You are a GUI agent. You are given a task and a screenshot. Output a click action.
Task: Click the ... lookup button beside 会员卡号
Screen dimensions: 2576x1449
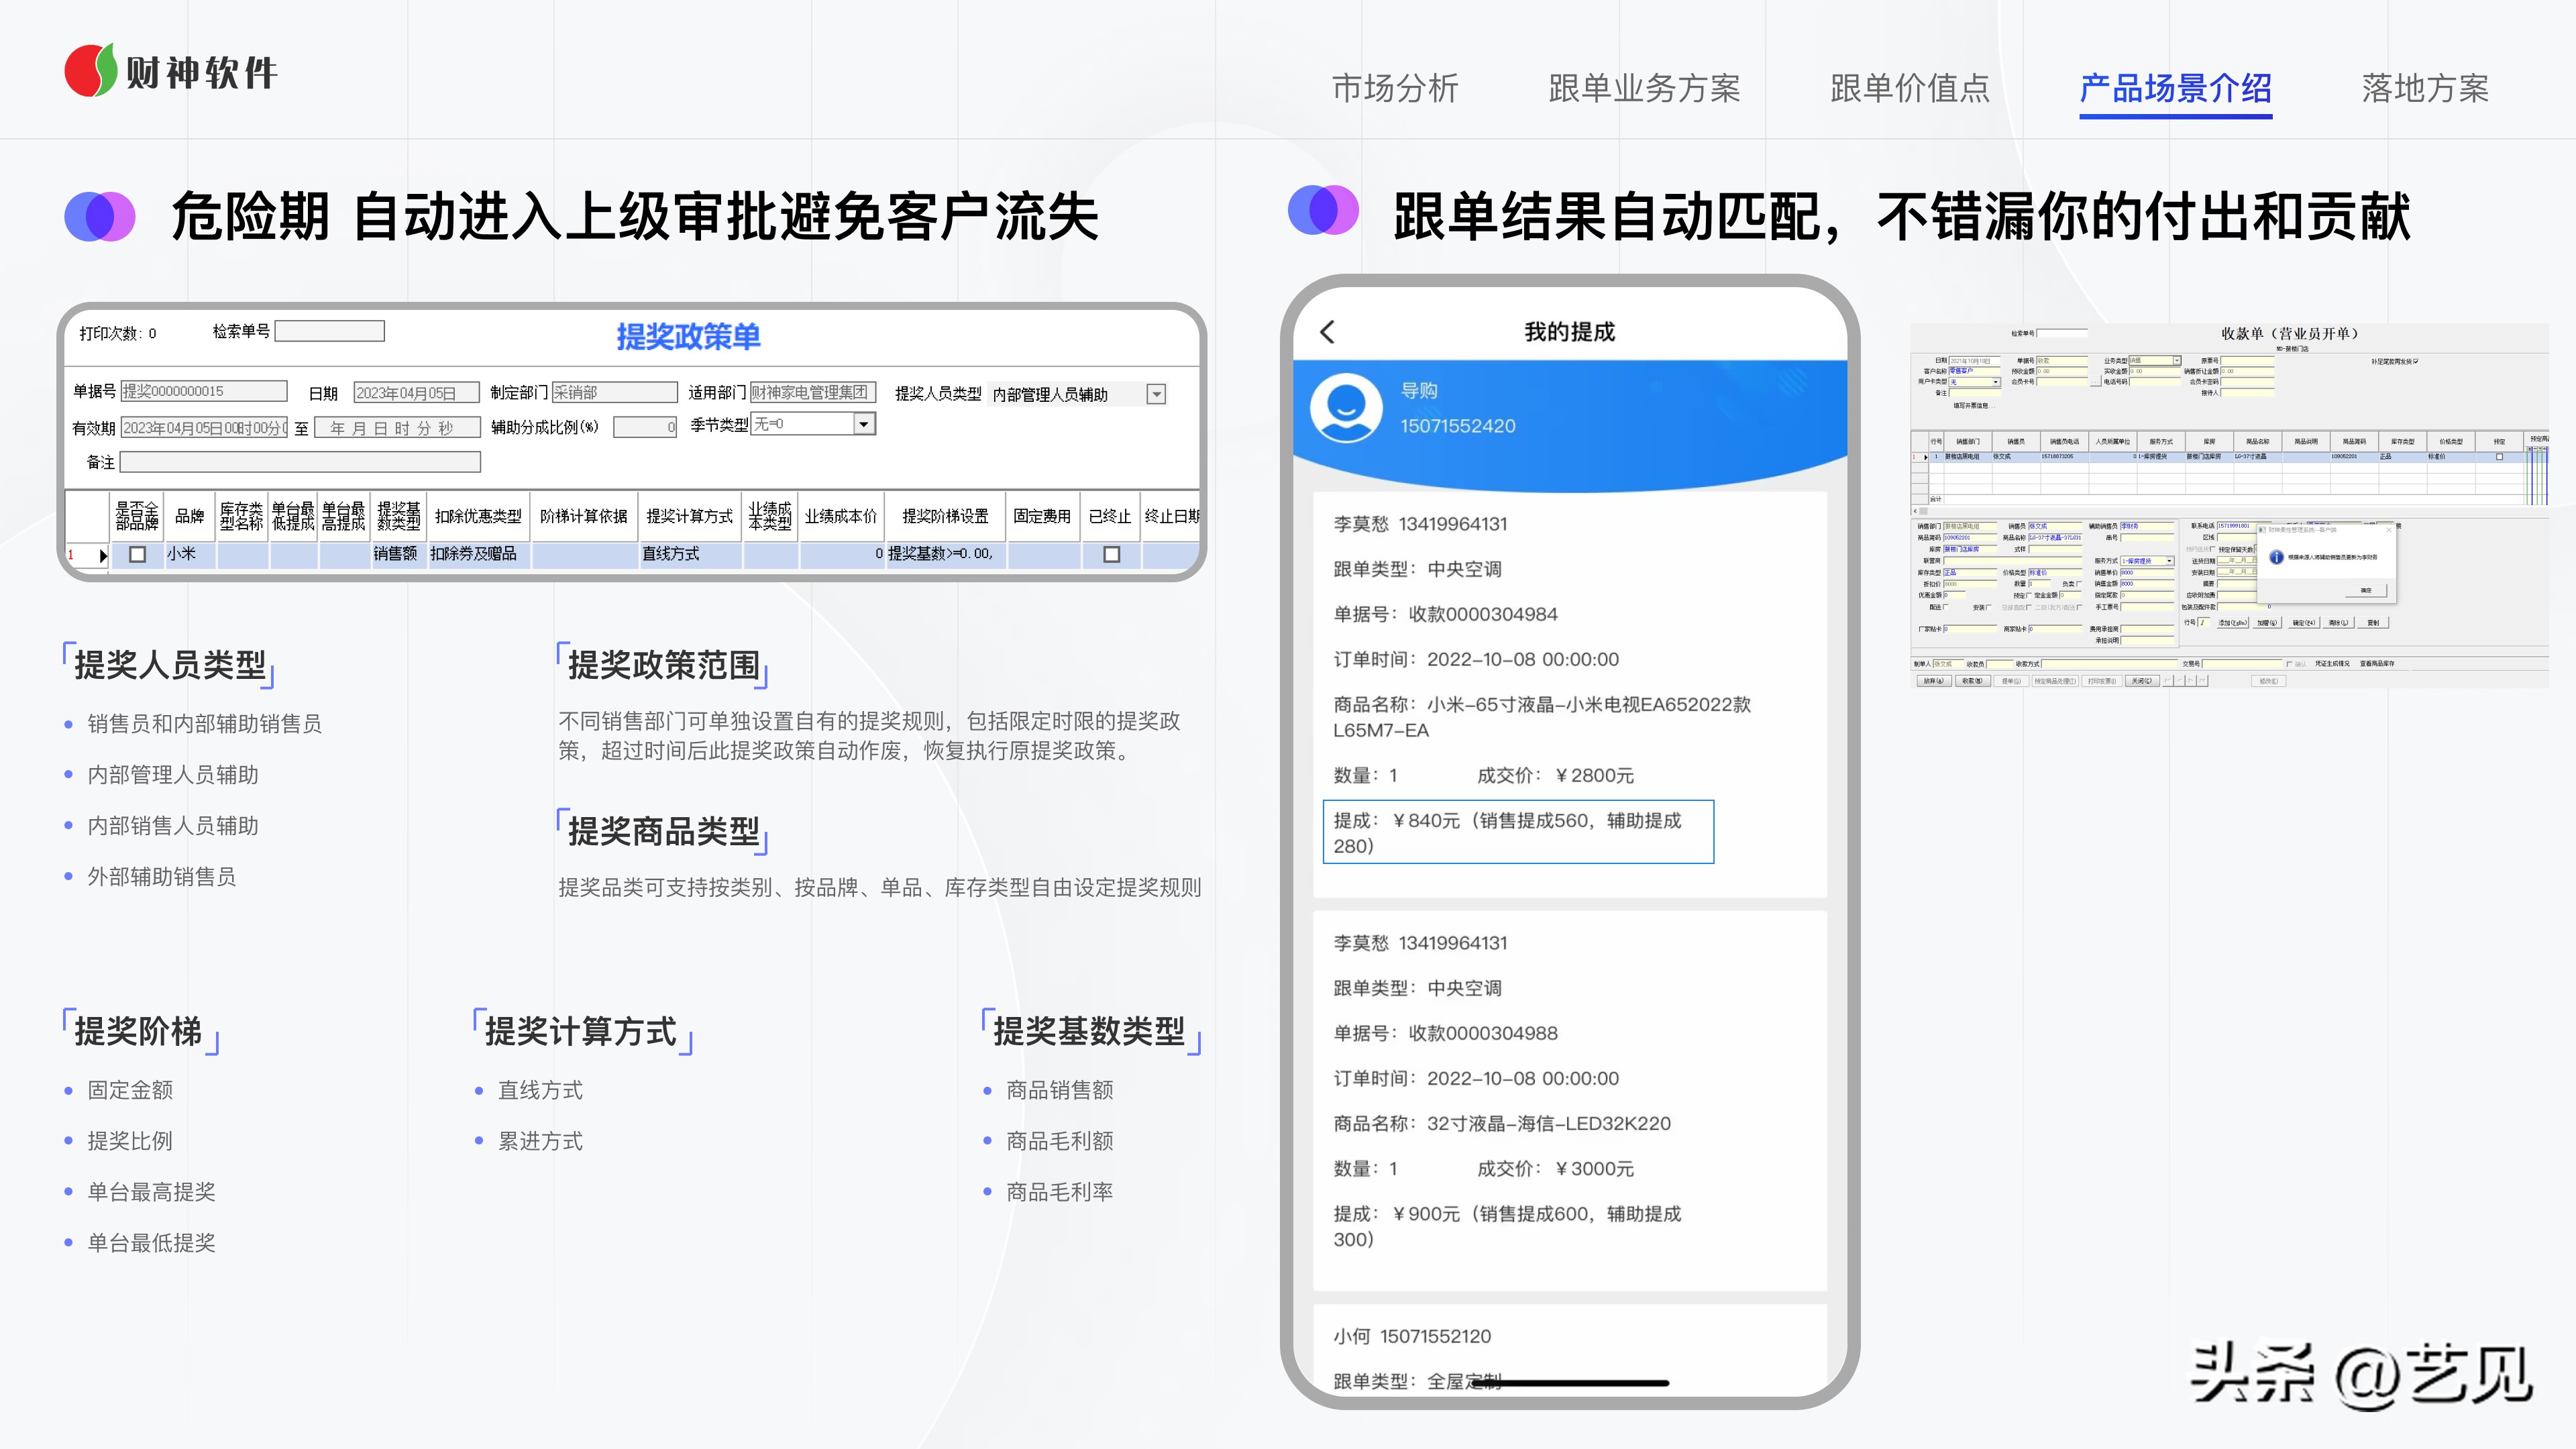coord(2095,382)
